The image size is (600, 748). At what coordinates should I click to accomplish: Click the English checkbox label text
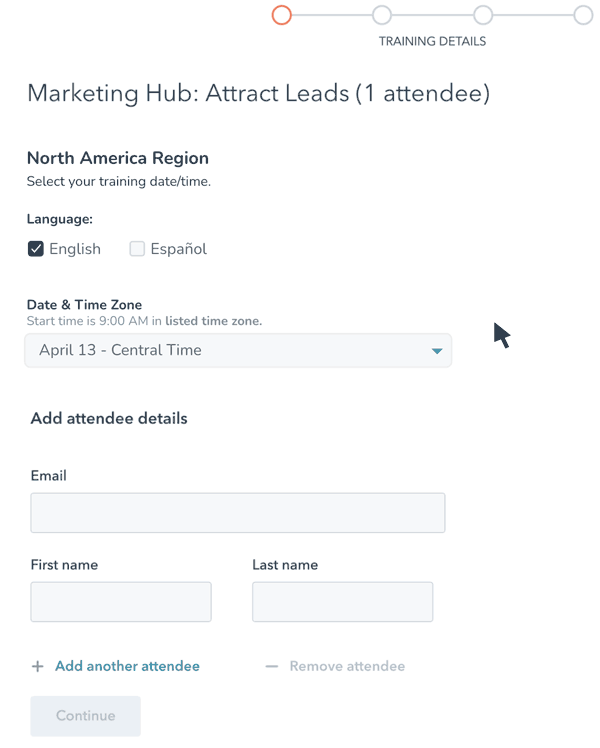pyautogui.click(x=75, y=249)
